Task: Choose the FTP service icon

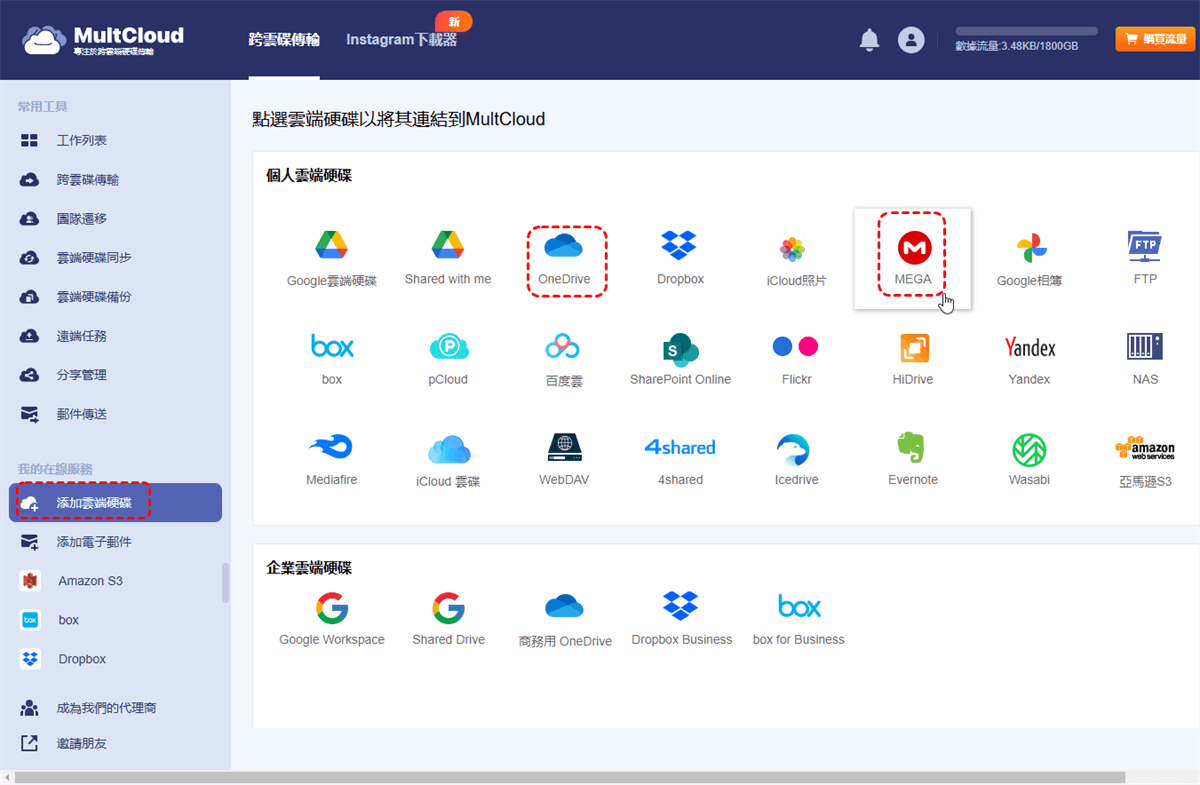Action: coord(1145,246)
